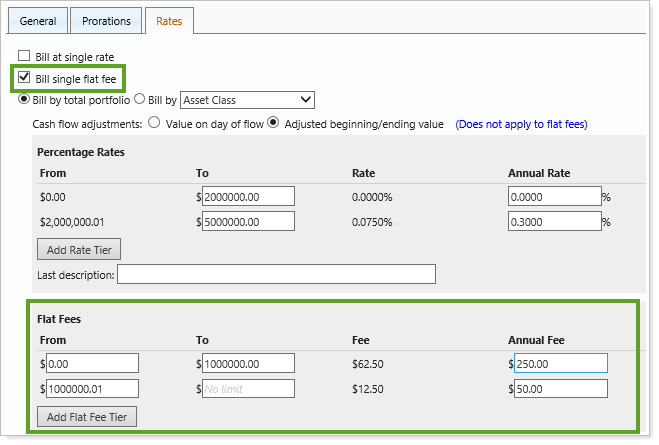Select the Rates tab
659x445 pixels.
pos(169,20)
